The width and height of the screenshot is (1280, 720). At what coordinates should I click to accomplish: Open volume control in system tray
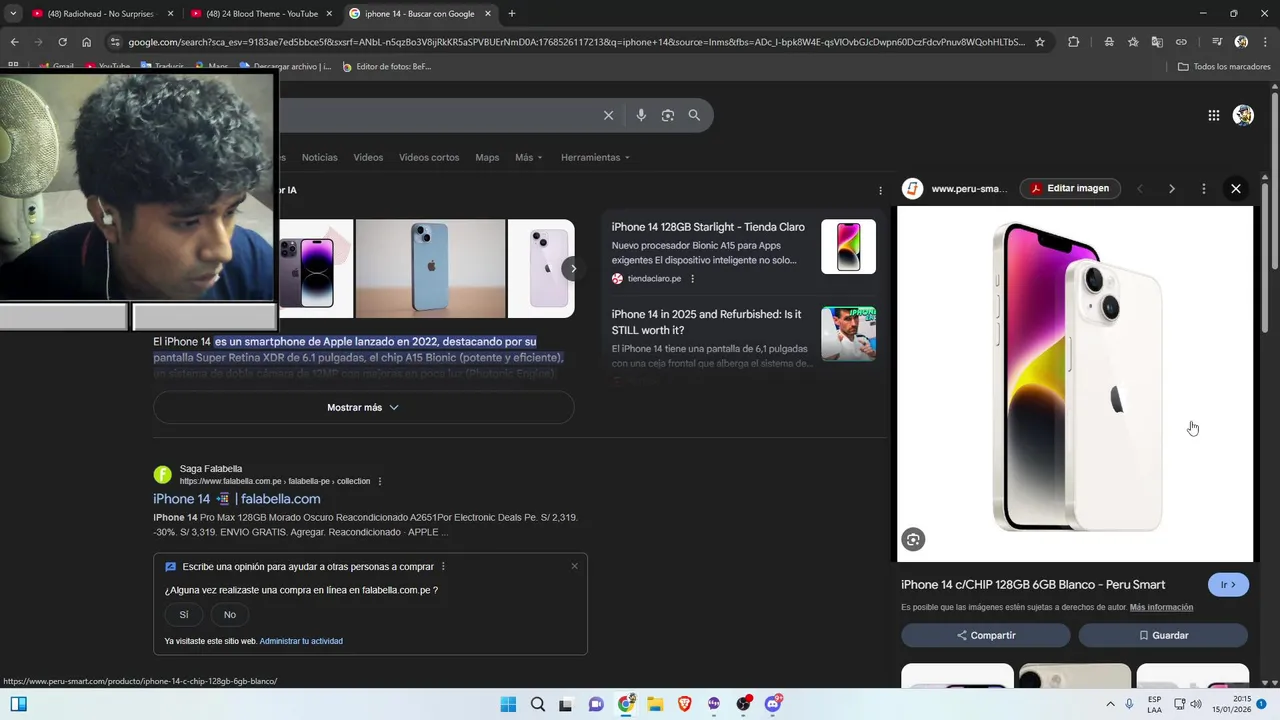[1196, 704]
